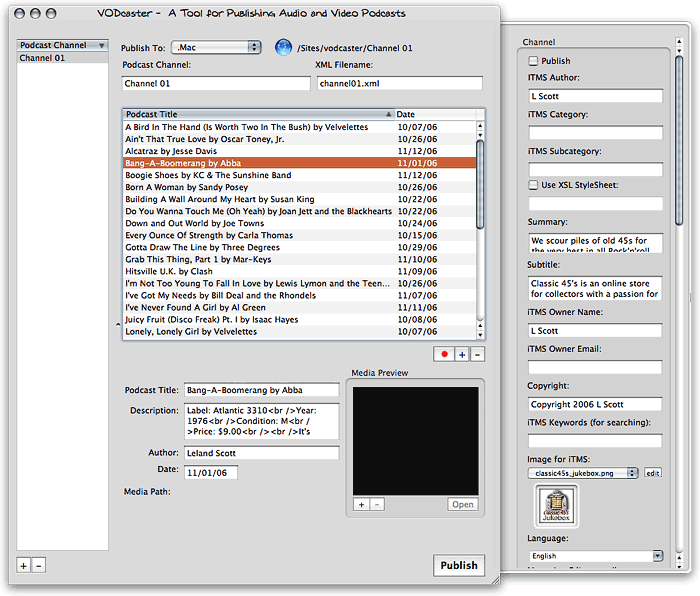Click the Podcast Channel name input field

(x=216, y=83)
